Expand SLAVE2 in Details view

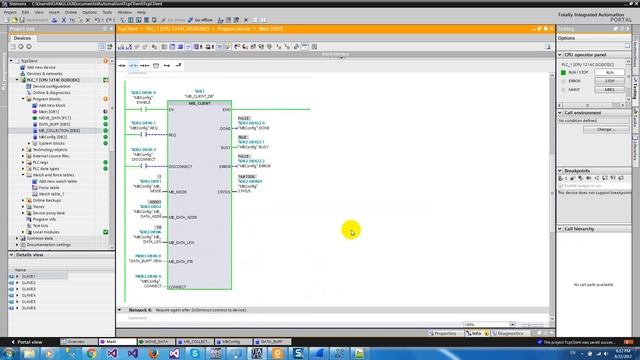click(17, 282)
